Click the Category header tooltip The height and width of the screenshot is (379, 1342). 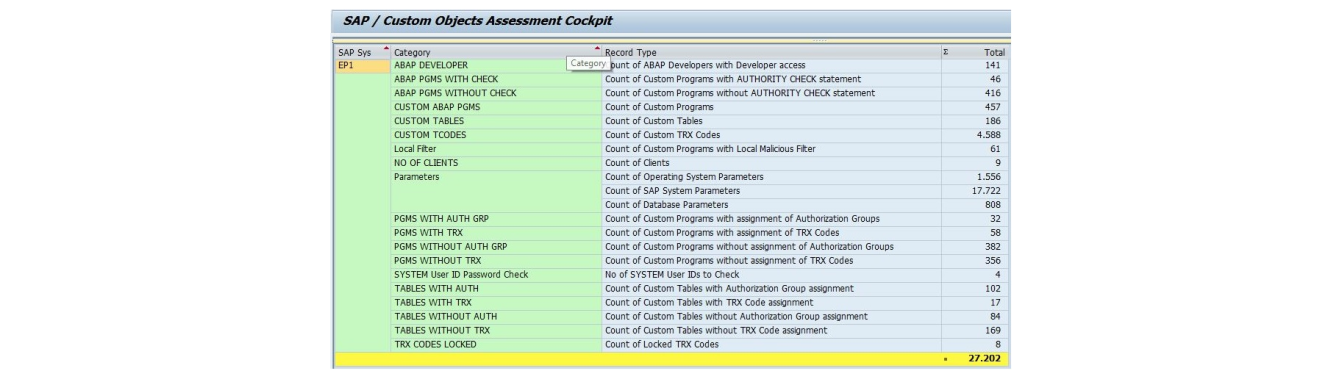coord(588,63)
